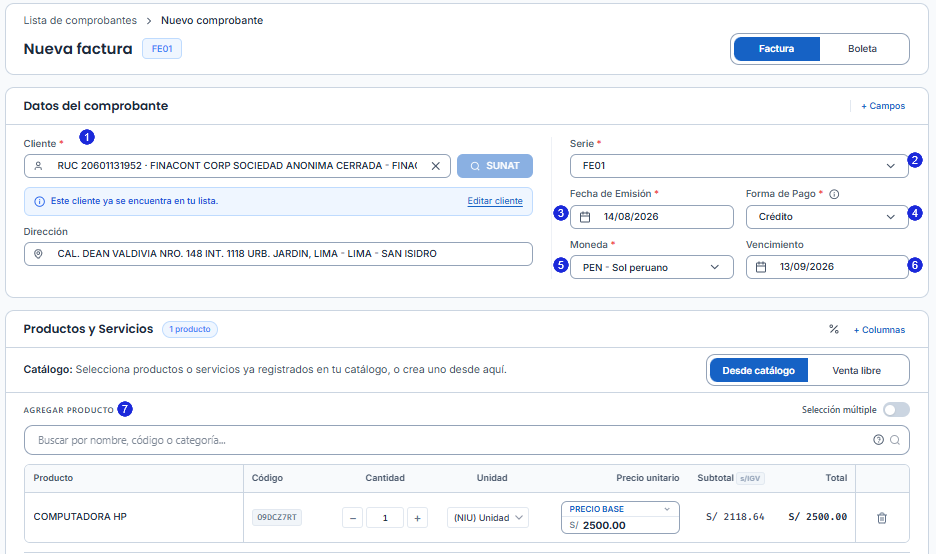Viewport: 936px width, 554px height.
Task: Open the Serie FE01 dropdown
Action: click(x=739, y=166)
